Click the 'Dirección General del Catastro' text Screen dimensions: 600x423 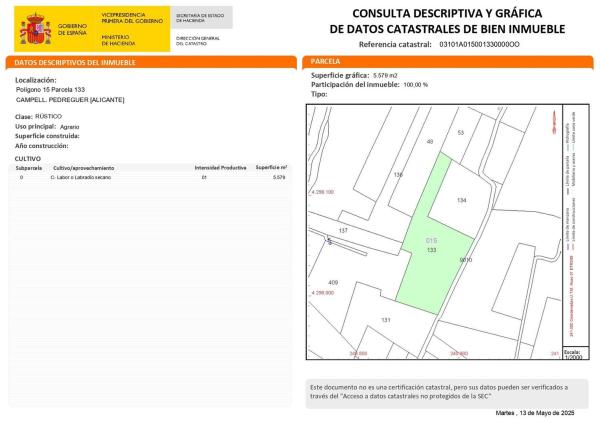tap(198, 41)
